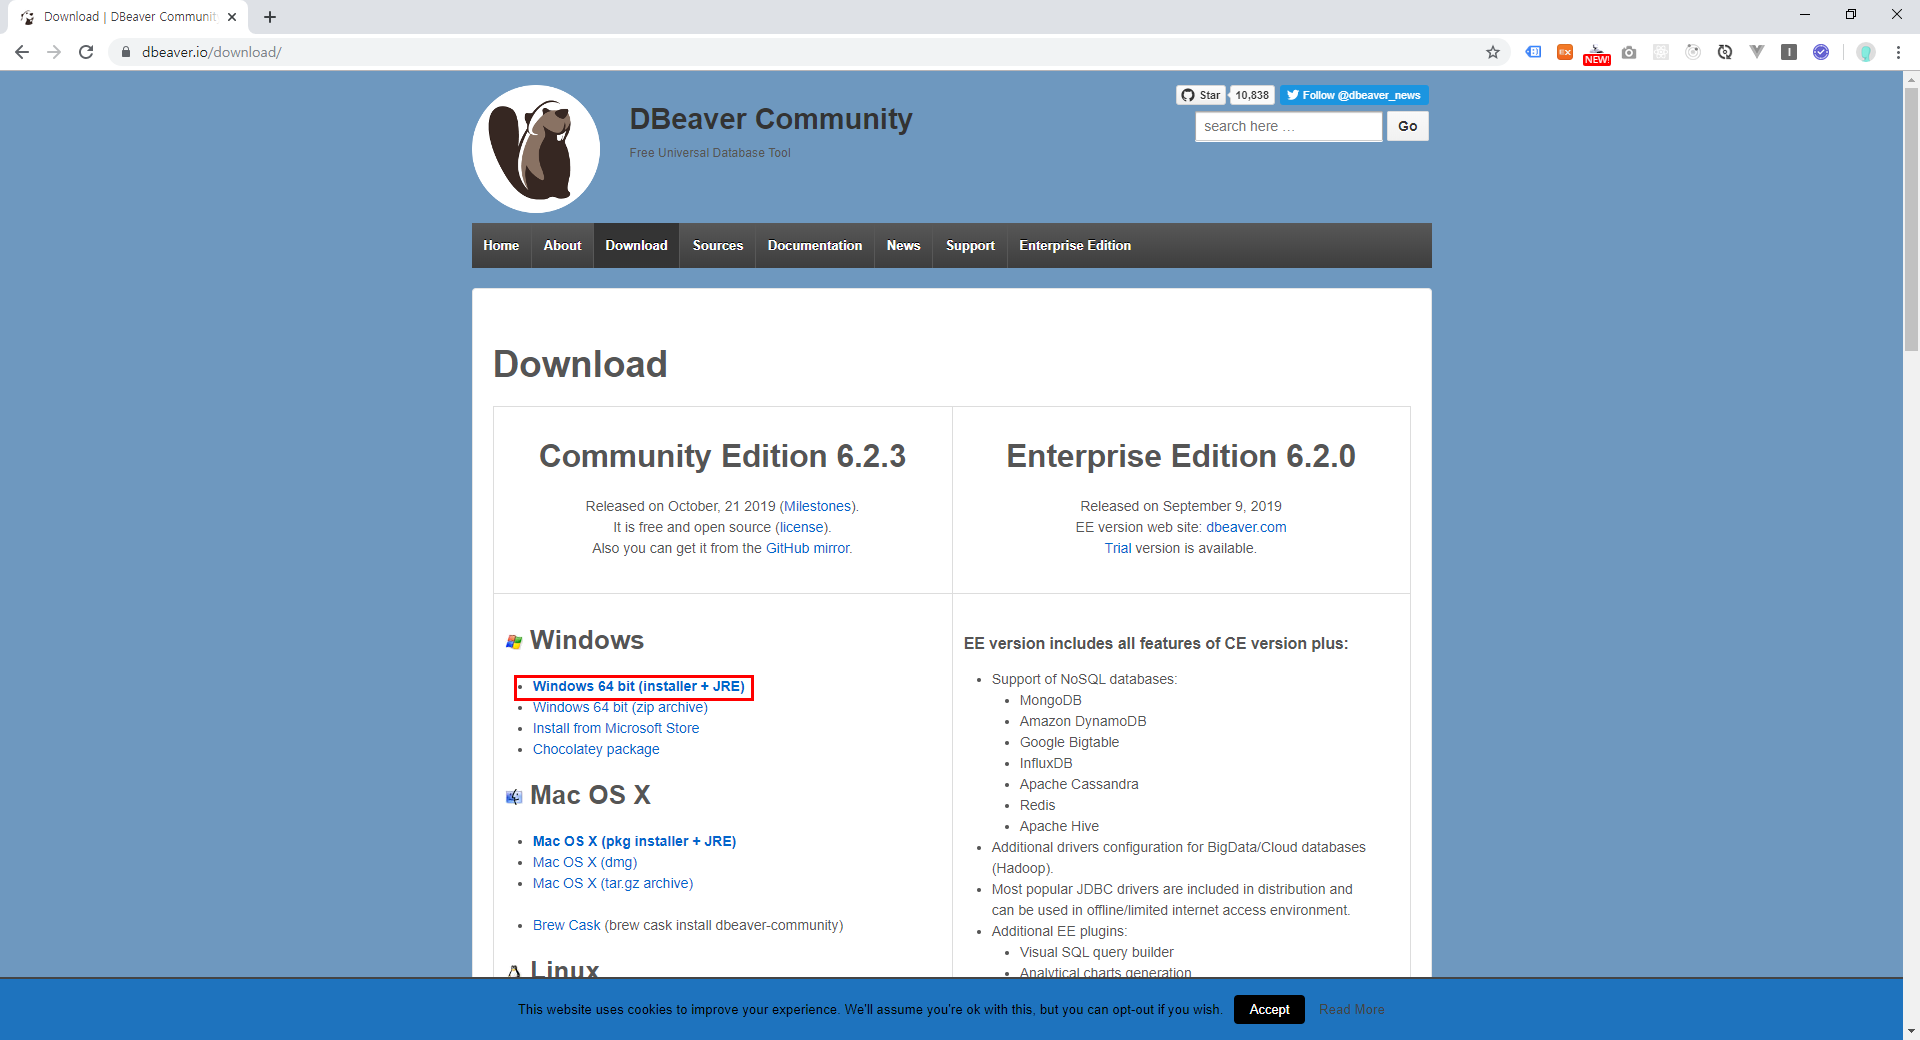The width and height of the screenshot is (1920, 1040).
Task: Click the DBeaver beaver logo
Action: click(536, 149)
